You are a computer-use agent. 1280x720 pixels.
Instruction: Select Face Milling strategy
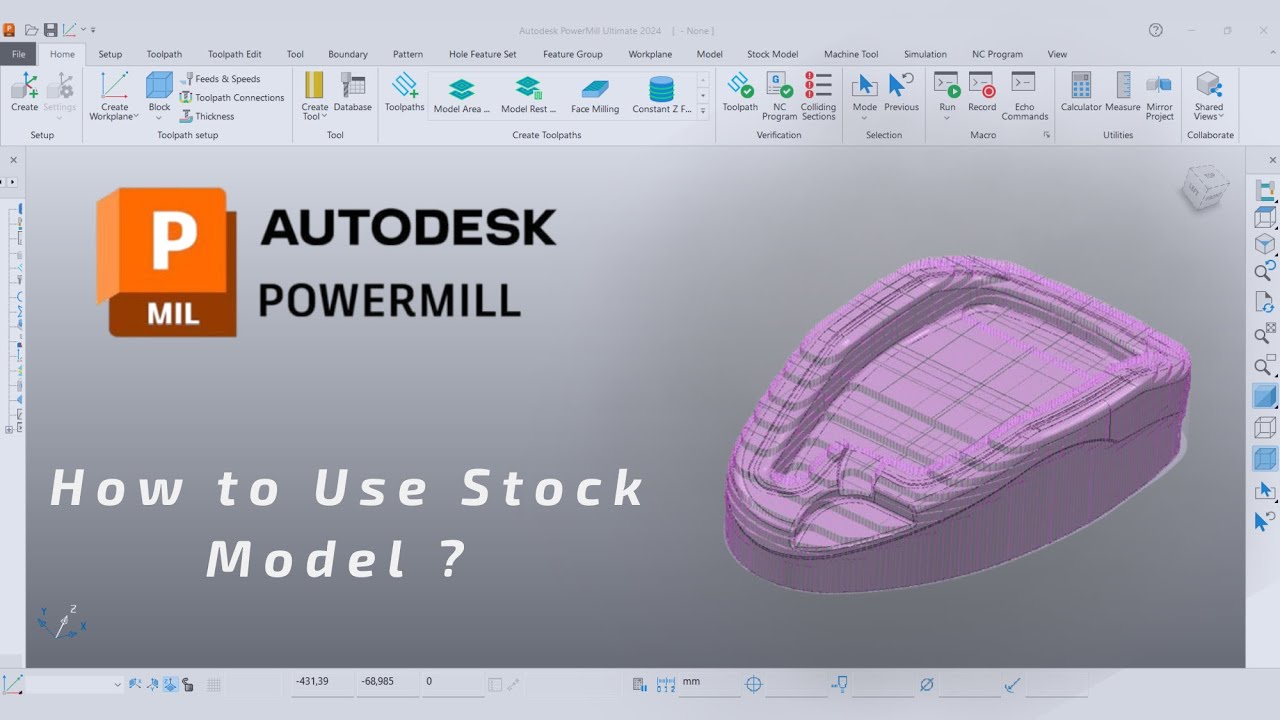595,96
